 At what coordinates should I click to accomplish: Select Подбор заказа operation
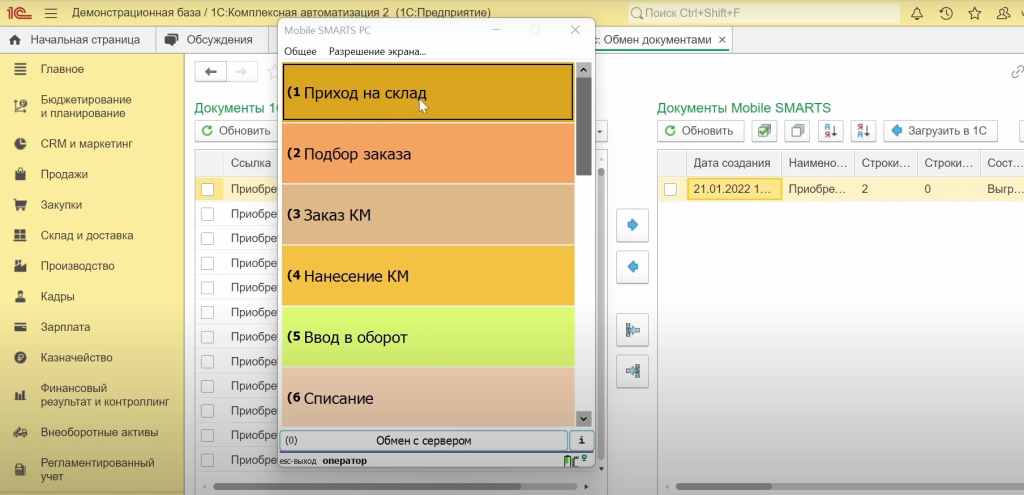[x=428, y=153]
